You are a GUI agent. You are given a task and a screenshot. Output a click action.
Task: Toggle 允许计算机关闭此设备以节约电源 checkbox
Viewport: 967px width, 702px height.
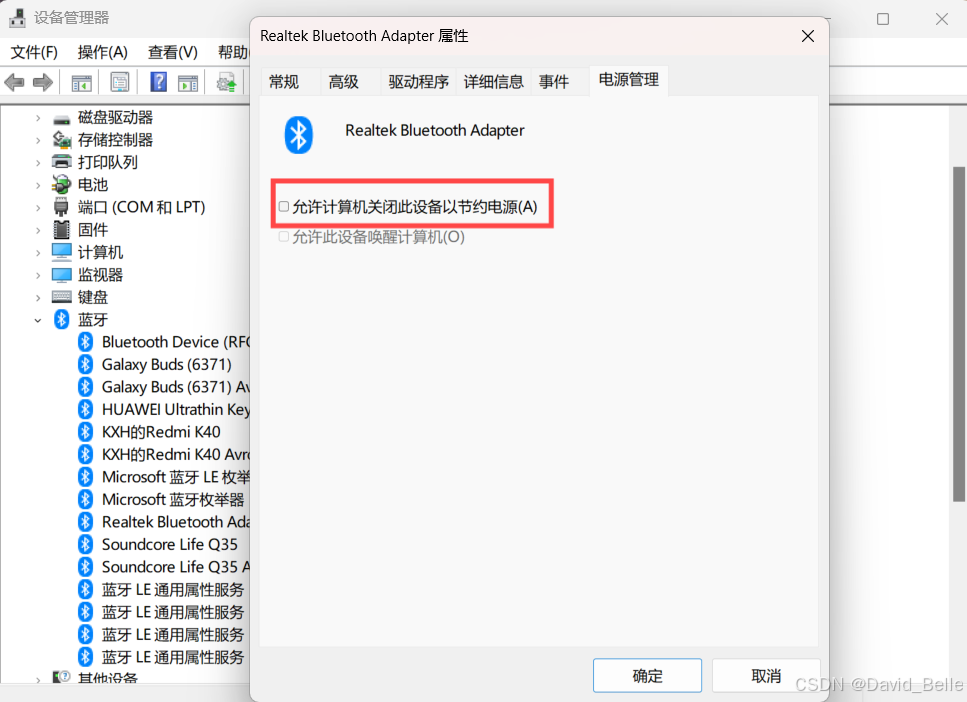tap(284, 207)
